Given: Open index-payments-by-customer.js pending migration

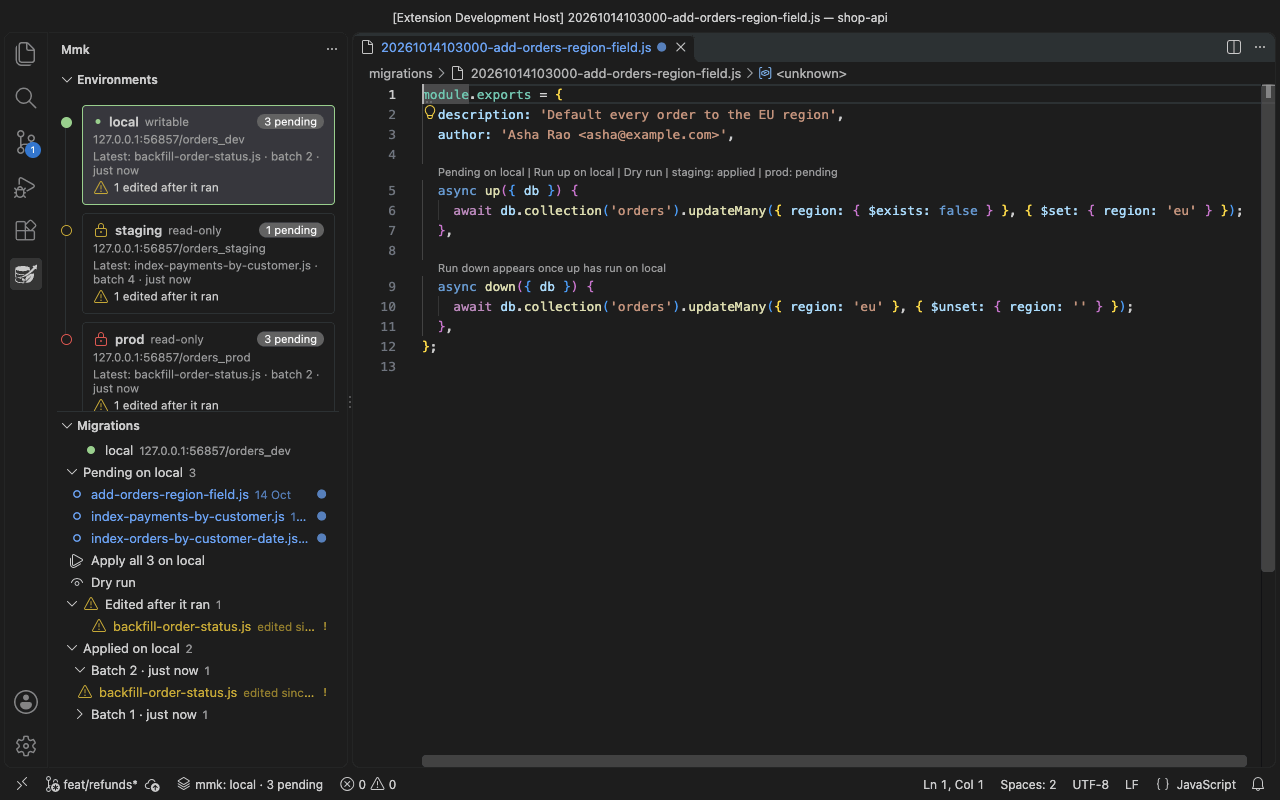Looking at the screenshot, I should (188, 517).
